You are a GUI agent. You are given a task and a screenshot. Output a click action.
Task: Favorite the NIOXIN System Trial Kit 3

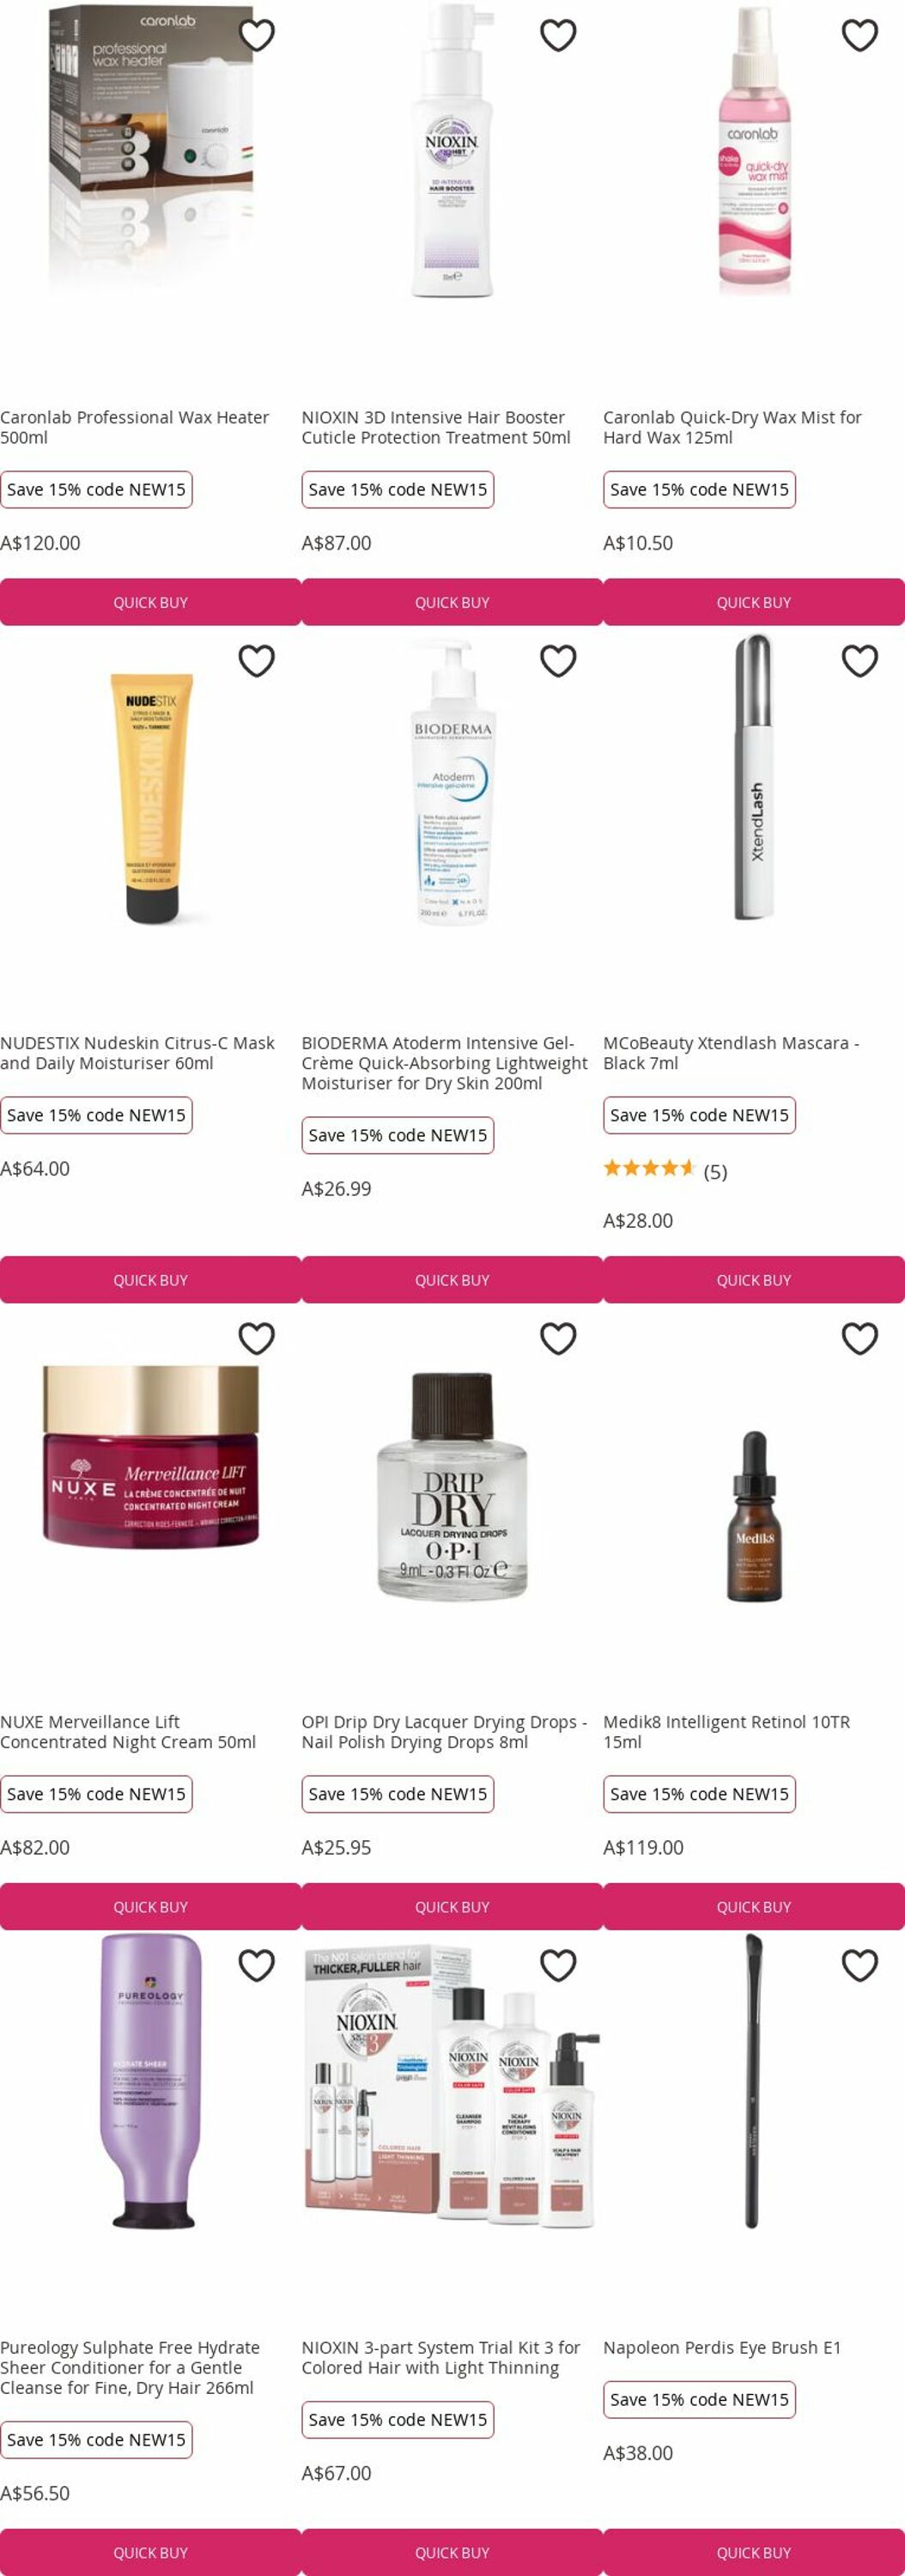coord(558,1966)
